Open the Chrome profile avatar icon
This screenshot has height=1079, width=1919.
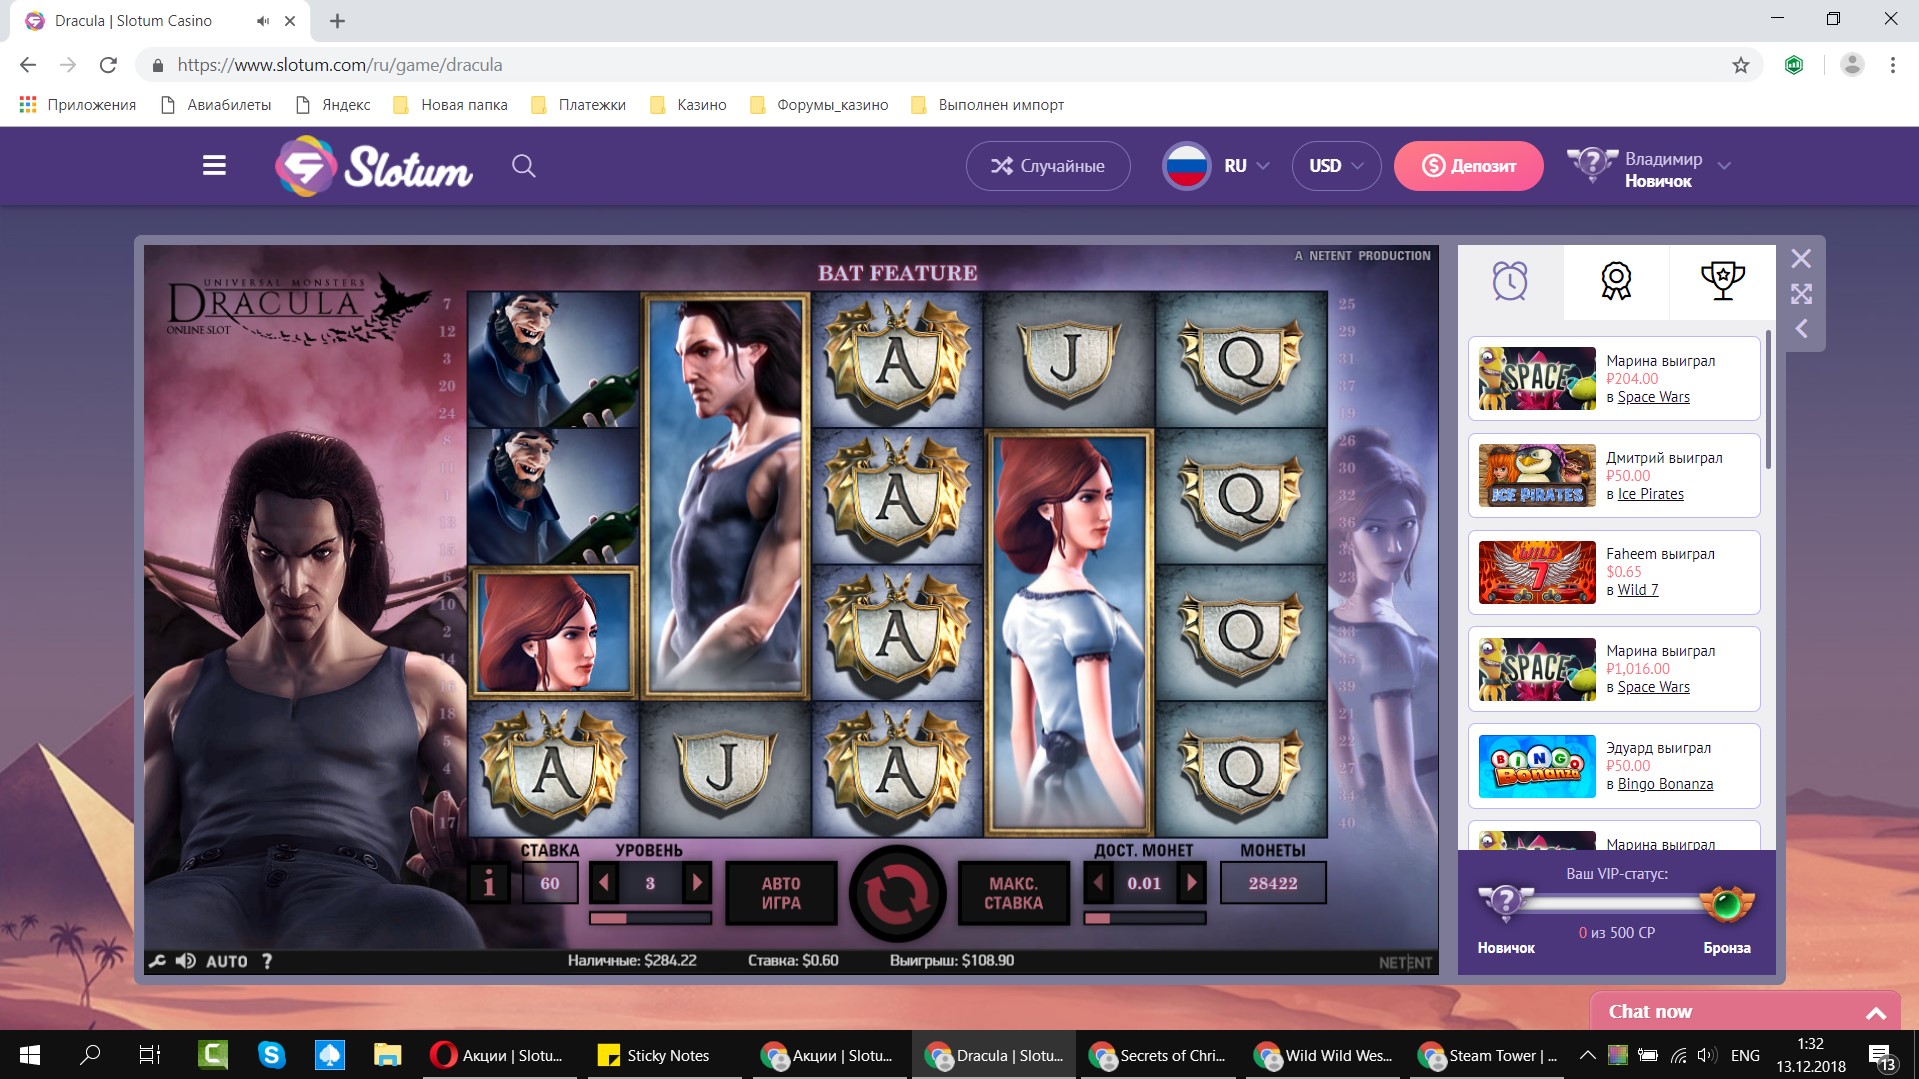1852,65
